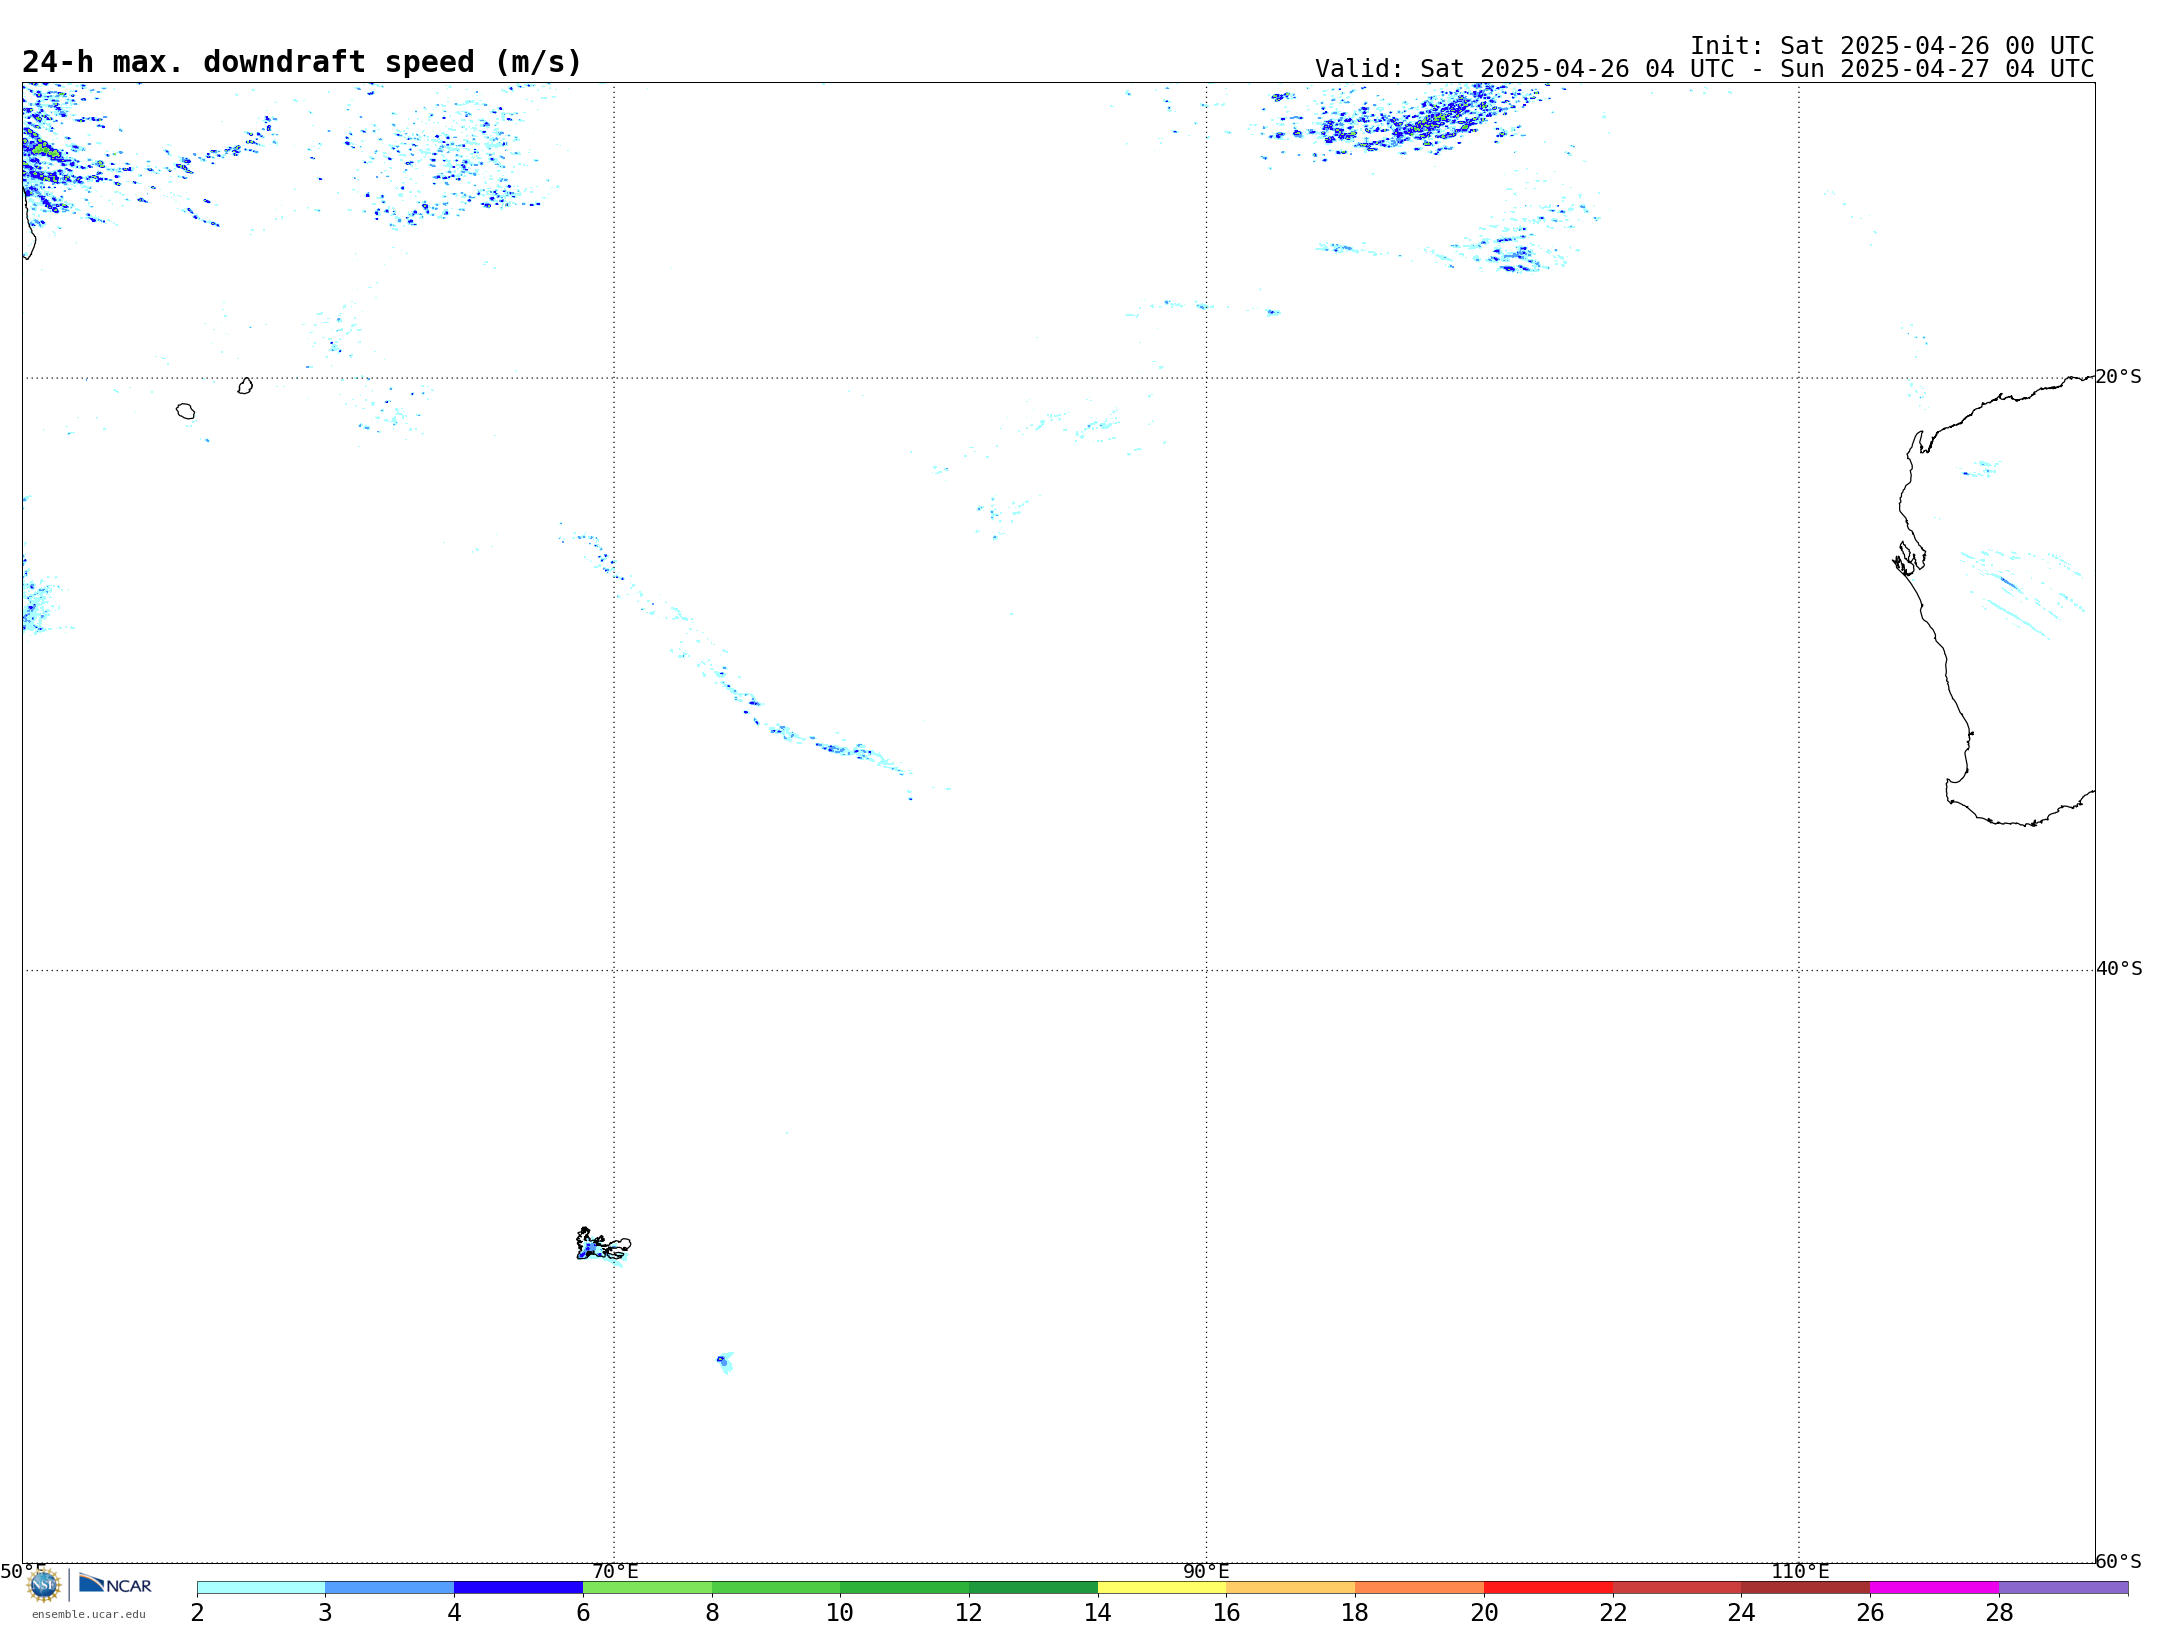Pick the magenta 26–28 m/s colorbar swatch
Image resolution: width=2160 pixels, height=1626 pixels.
point(1935,1588)
